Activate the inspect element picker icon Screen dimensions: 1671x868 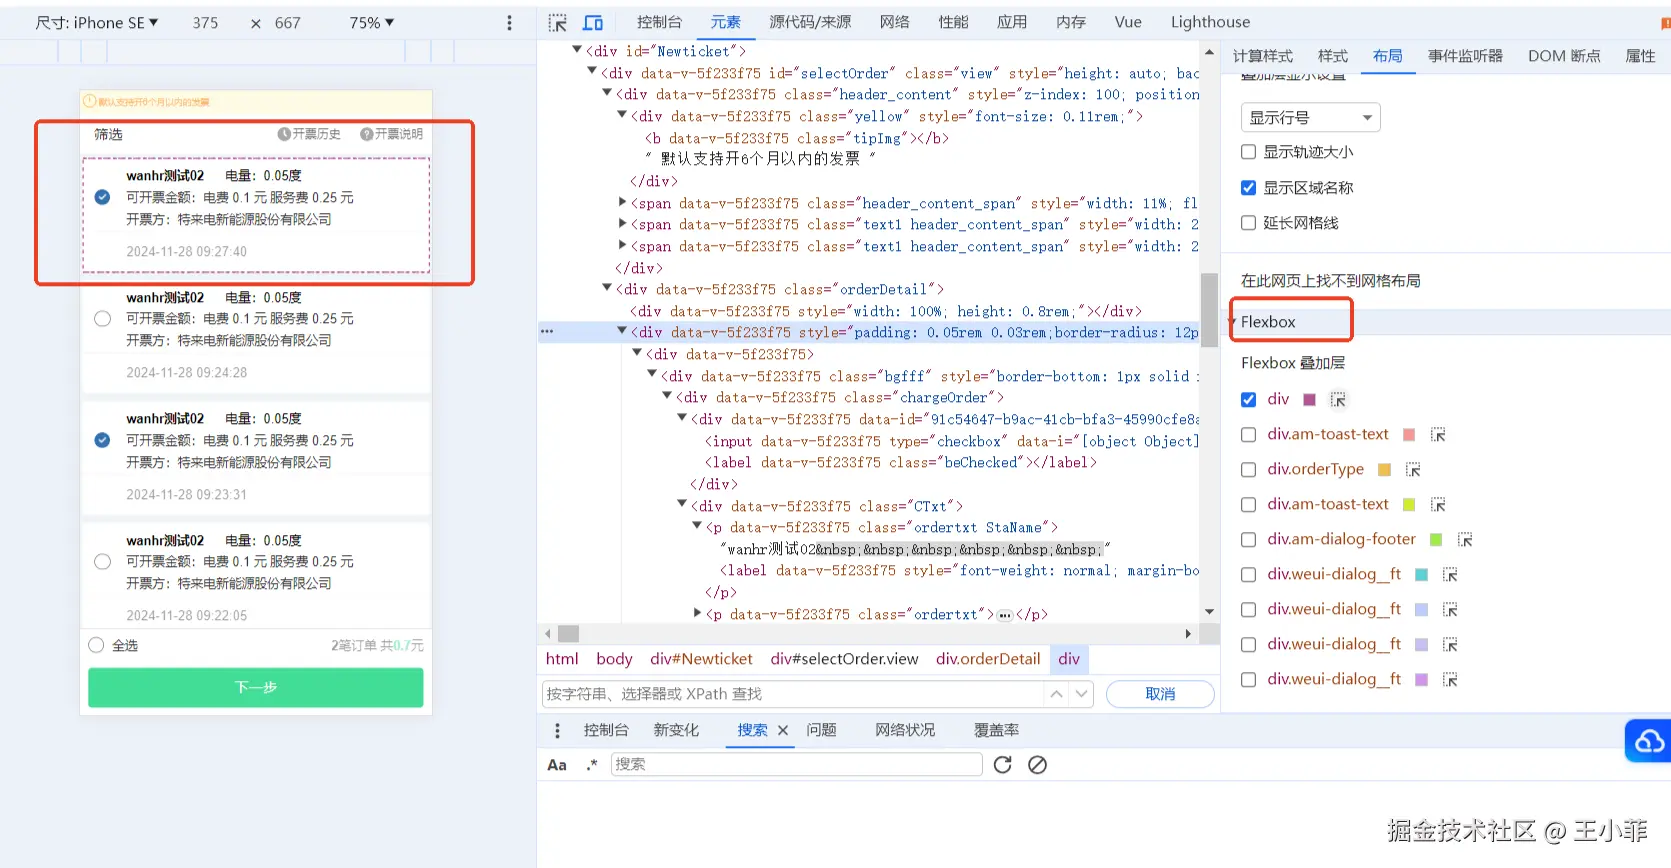coord(558,22)
